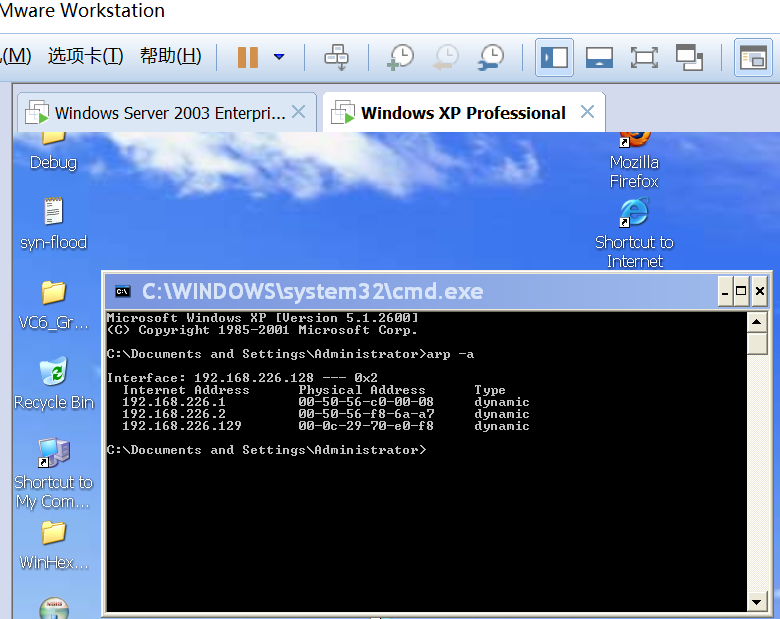This screenshot has width=780, height=619.
Task: Revert VM to previous snapshot
Action: coord(446,57)
